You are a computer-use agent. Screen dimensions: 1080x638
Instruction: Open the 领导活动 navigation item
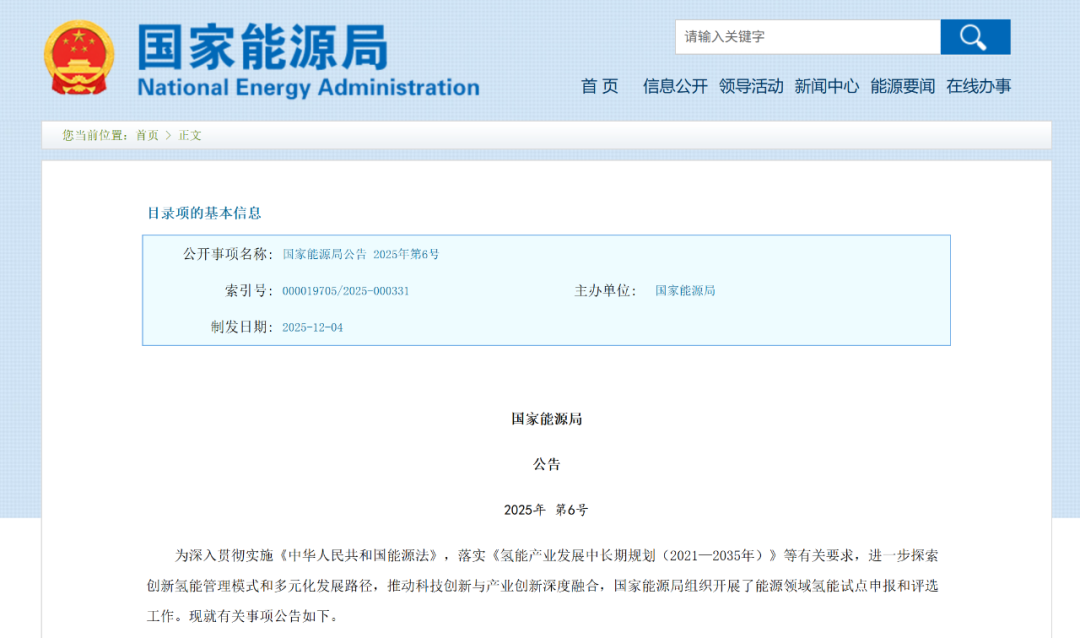(x=751, y=86)
